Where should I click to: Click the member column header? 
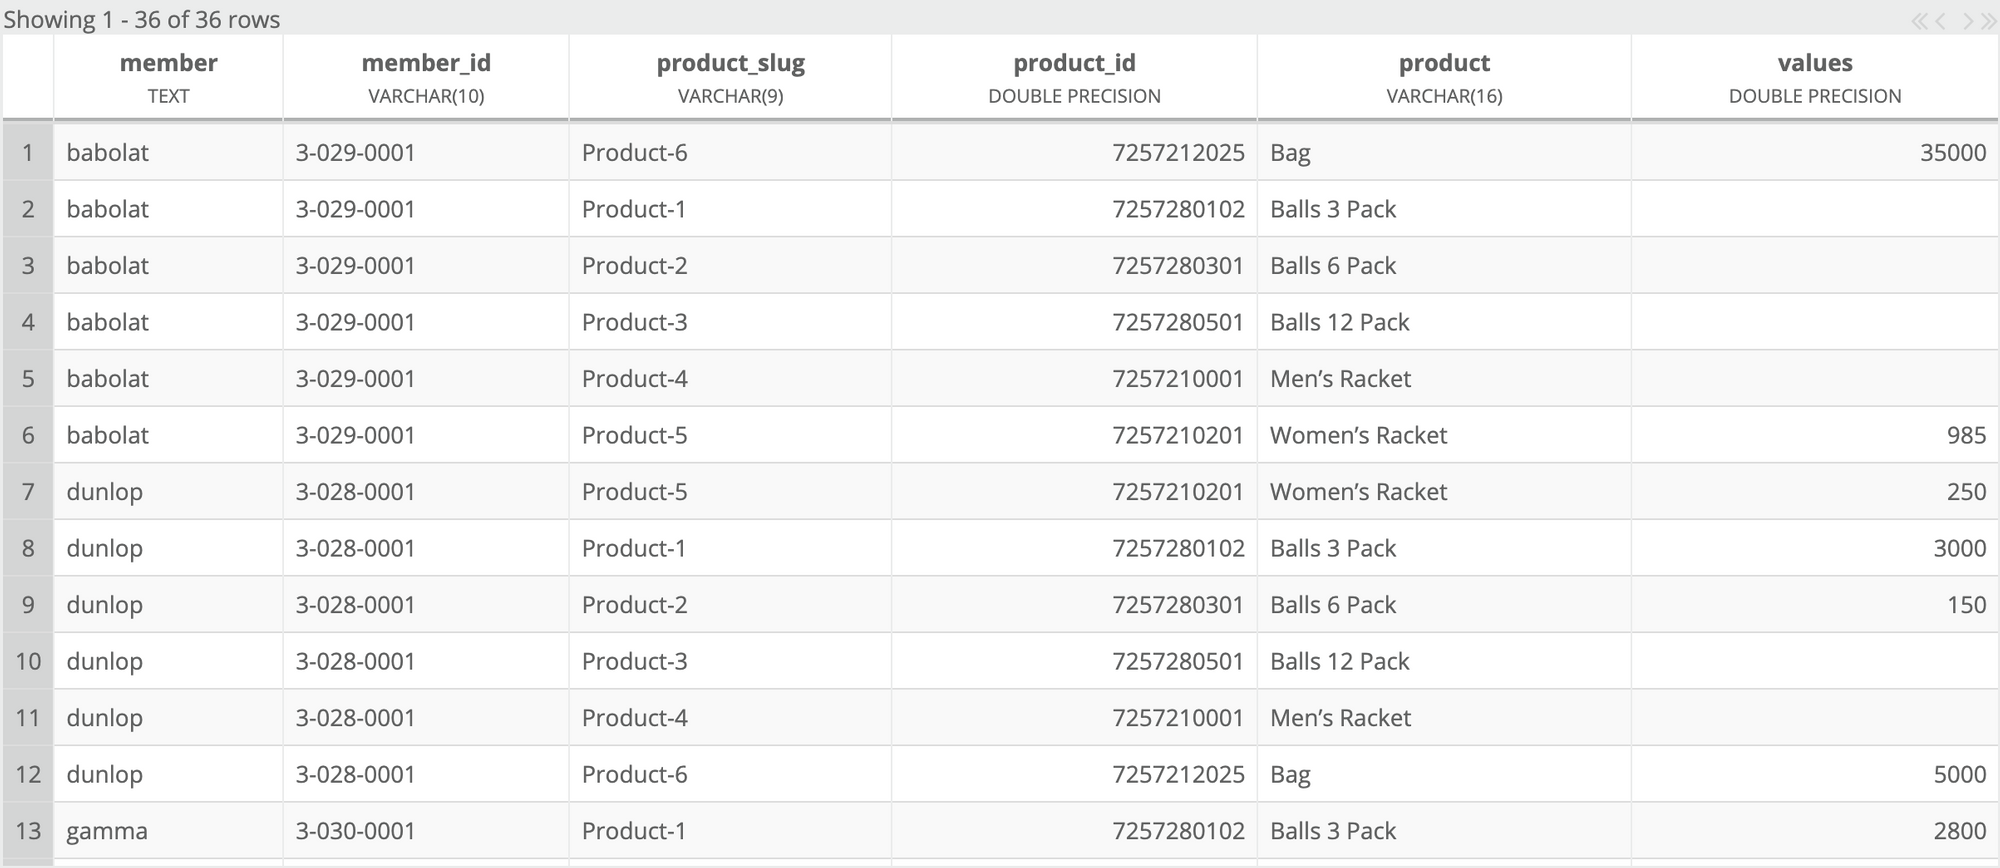point(168,78)
